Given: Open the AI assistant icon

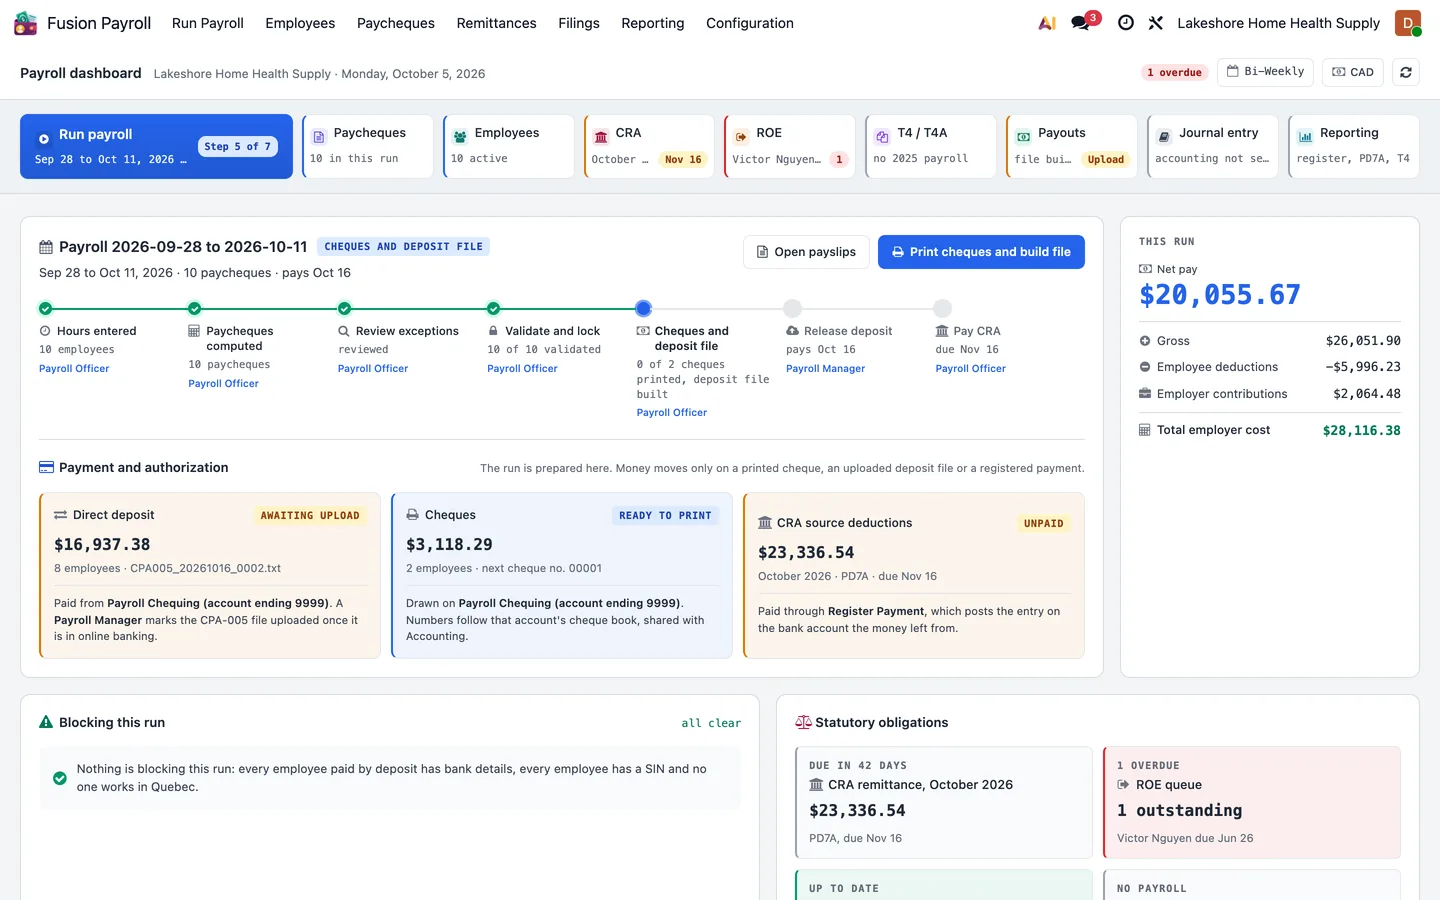Looking at the screenshot, I should coord(1047,23).
